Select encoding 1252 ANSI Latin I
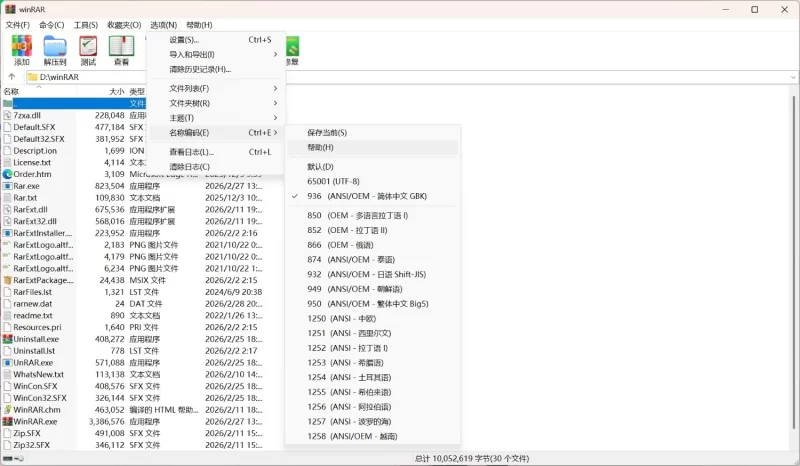The image size is (800, 466). coord(373,348)
